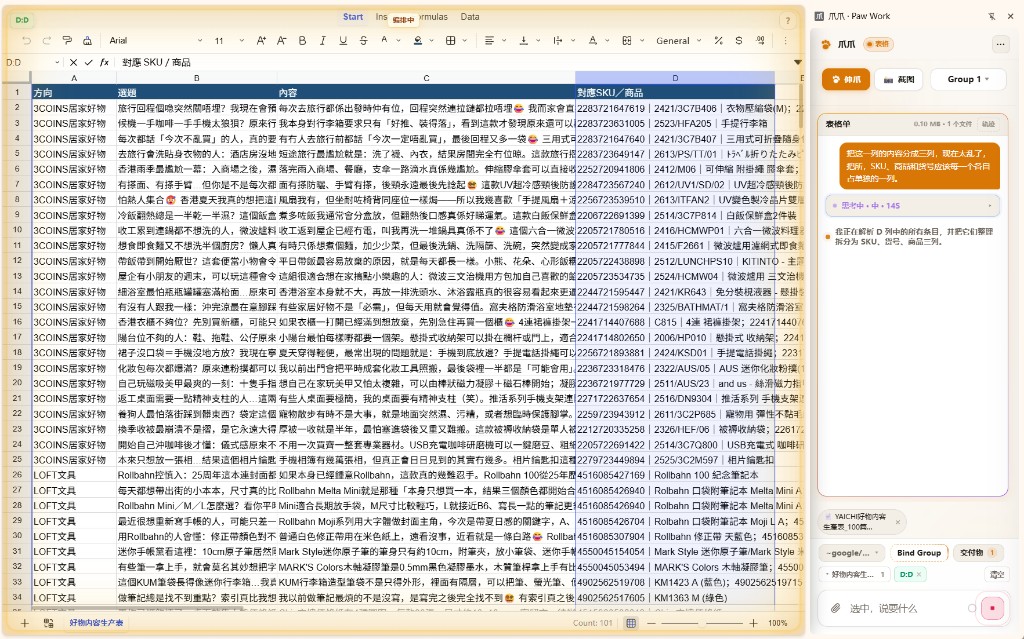Toggle the grid view icon in status bar
Viewport: 1024px width, 639px height.
tap(631, 623)
